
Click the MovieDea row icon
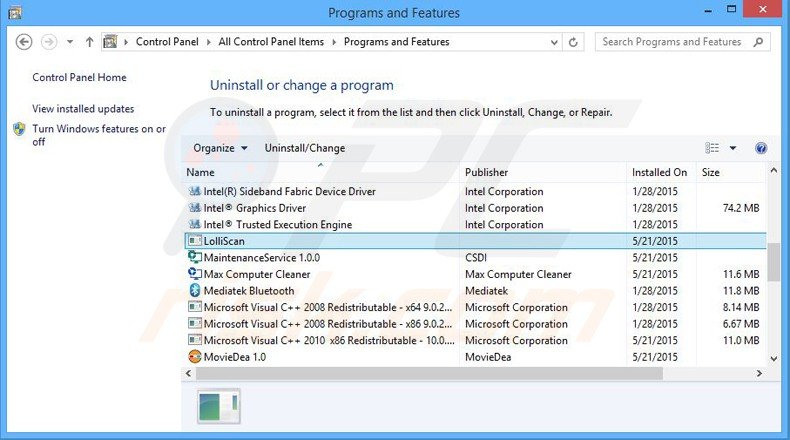[x=194, y=357]
